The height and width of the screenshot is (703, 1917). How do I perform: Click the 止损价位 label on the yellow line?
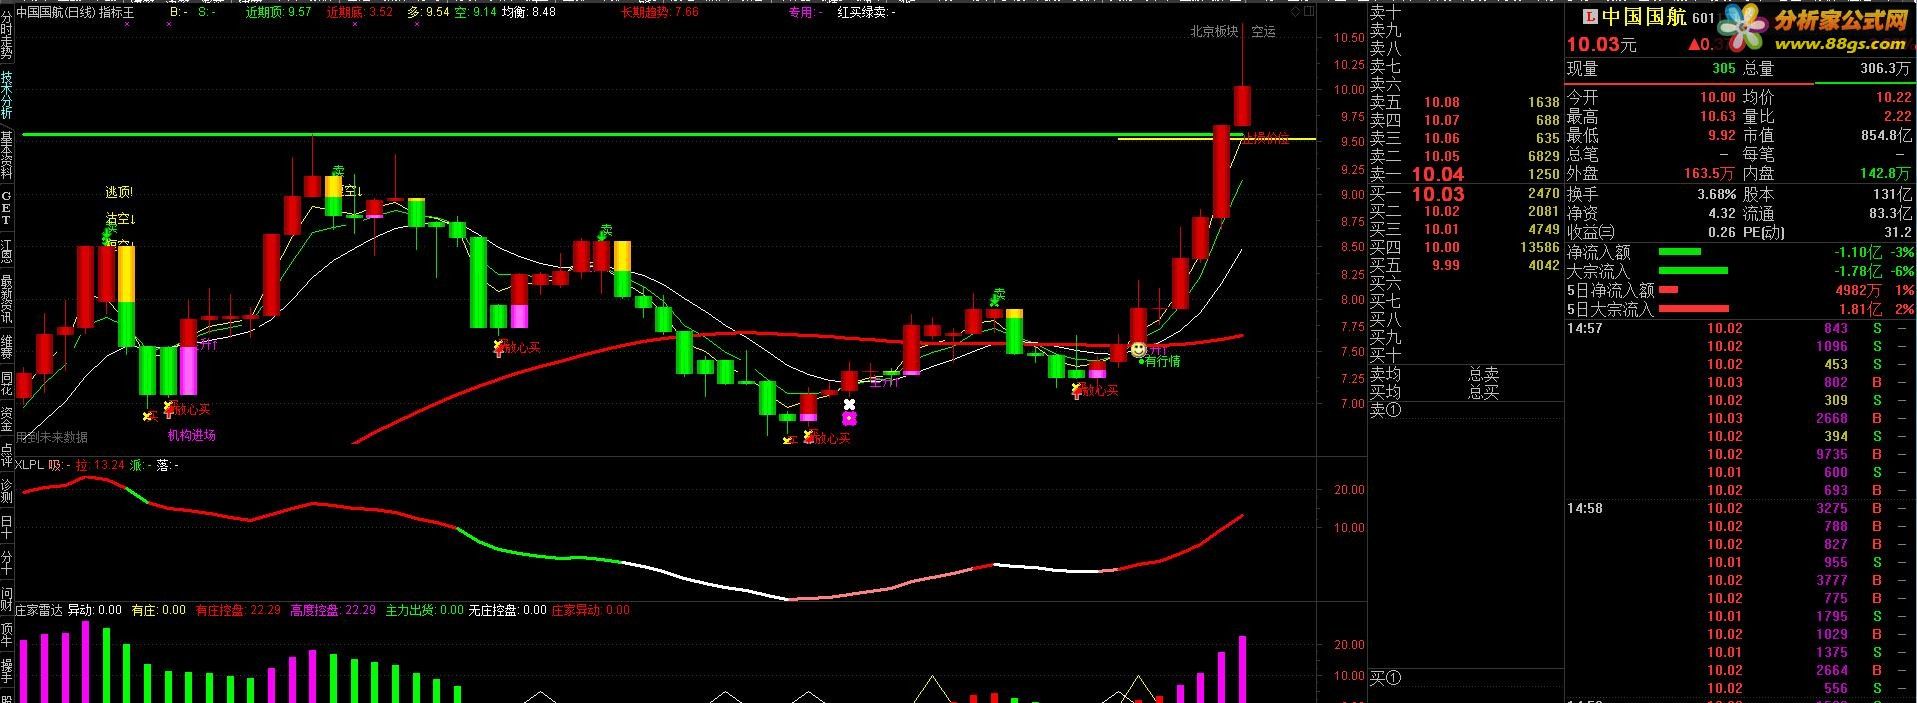pos(1266,139)
